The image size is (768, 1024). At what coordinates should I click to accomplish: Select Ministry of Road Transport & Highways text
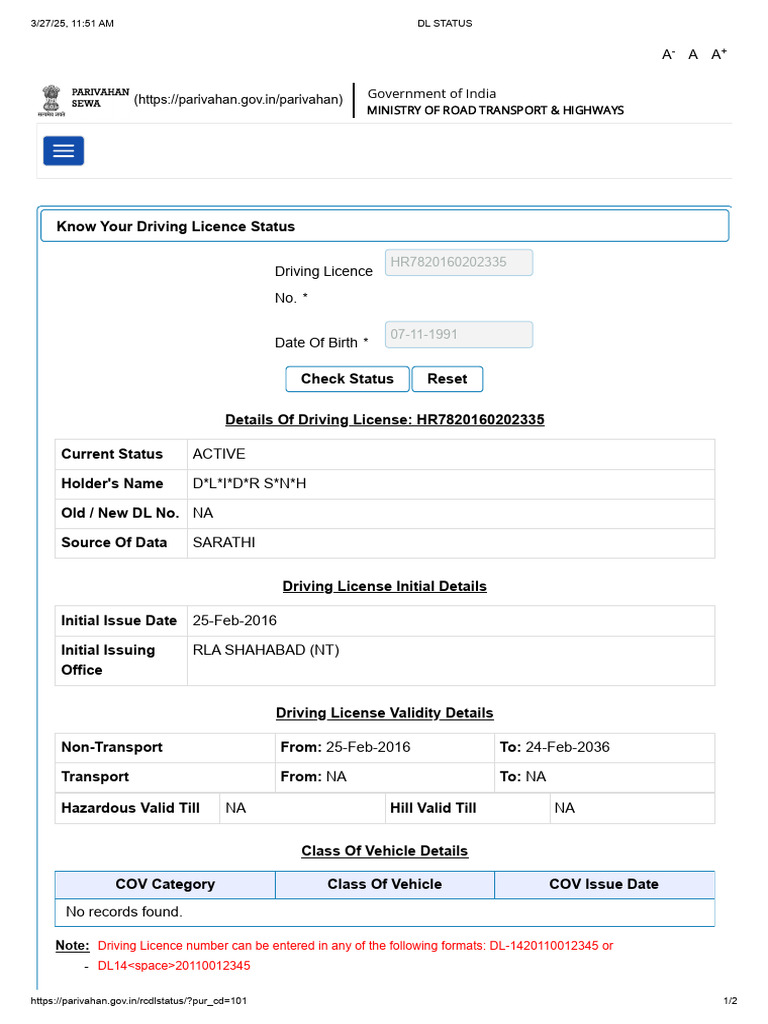coord(495,110)
